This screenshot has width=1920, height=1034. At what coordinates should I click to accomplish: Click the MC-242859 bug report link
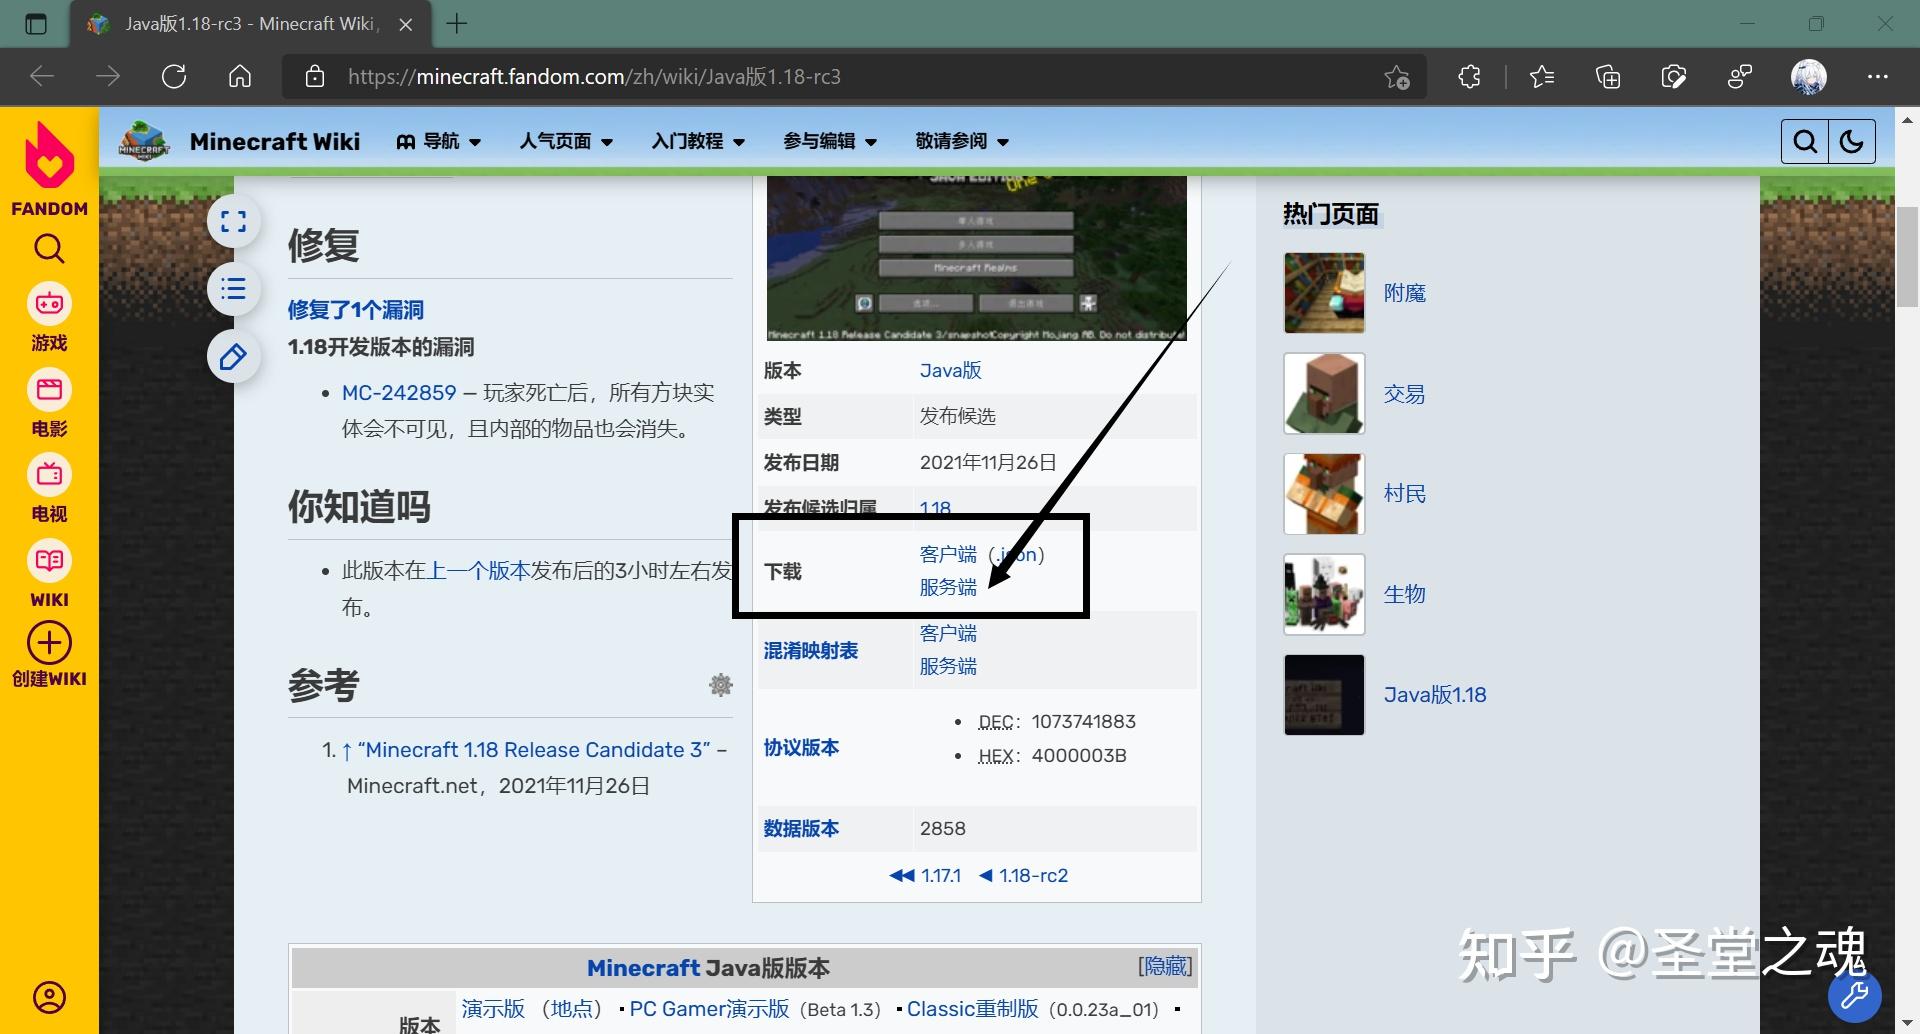[x=398, y=392]
